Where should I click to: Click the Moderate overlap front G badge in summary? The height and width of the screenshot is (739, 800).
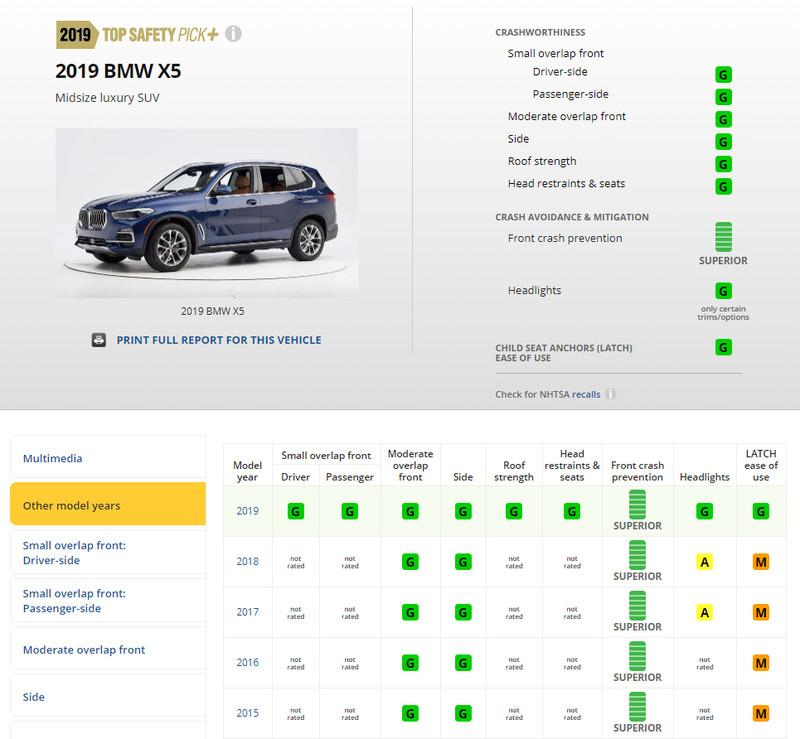click(x=723, y=119)
